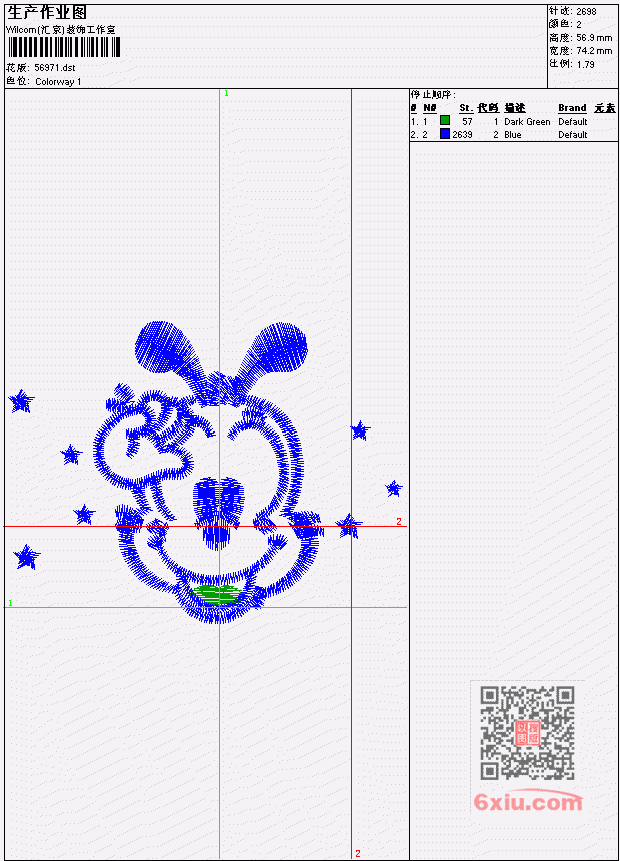Click the width value 74.2 mm
This screenshot has height=861, width=620.
[594, 51]
